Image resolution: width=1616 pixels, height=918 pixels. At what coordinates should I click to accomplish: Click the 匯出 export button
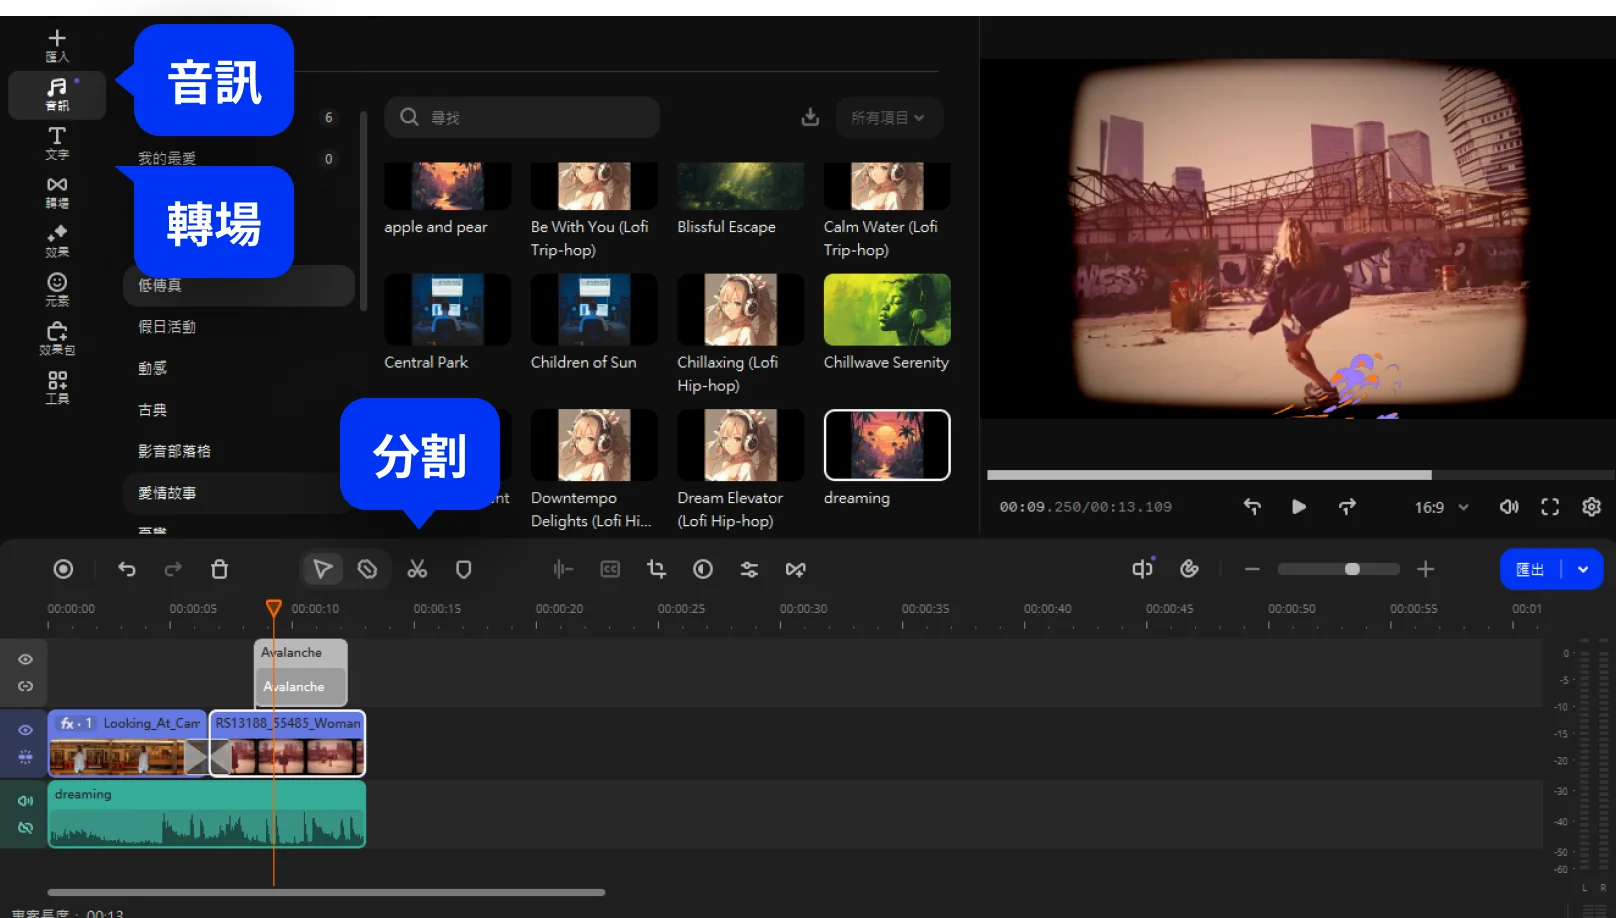pos(1530,569)
